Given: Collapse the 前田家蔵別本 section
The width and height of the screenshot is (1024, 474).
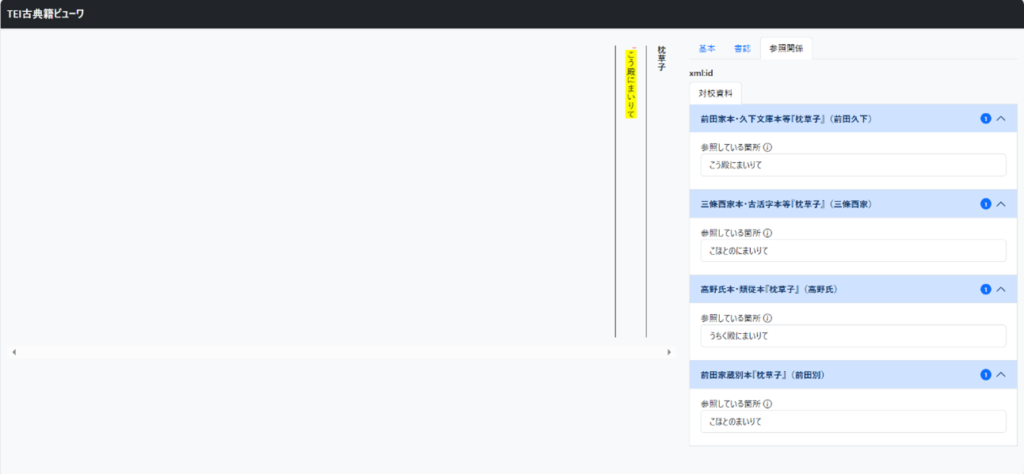Looking at the screenshot, I should coord(1001,375).
